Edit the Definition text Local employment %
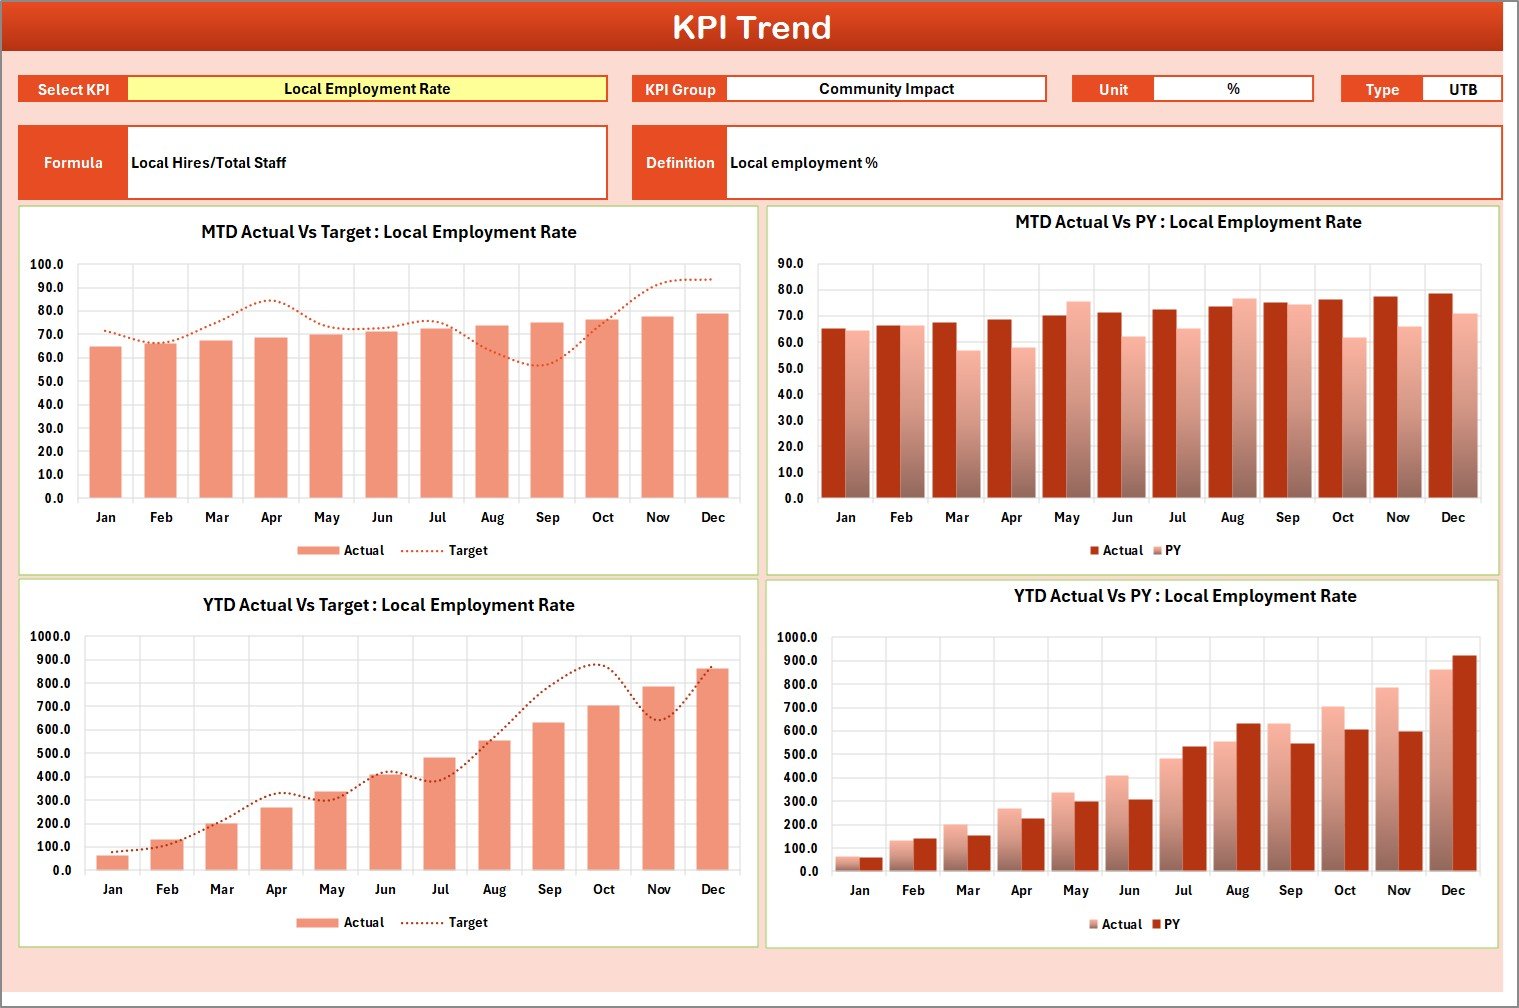This screenshot has width=1519, height=1008. (x=803, y=162)
